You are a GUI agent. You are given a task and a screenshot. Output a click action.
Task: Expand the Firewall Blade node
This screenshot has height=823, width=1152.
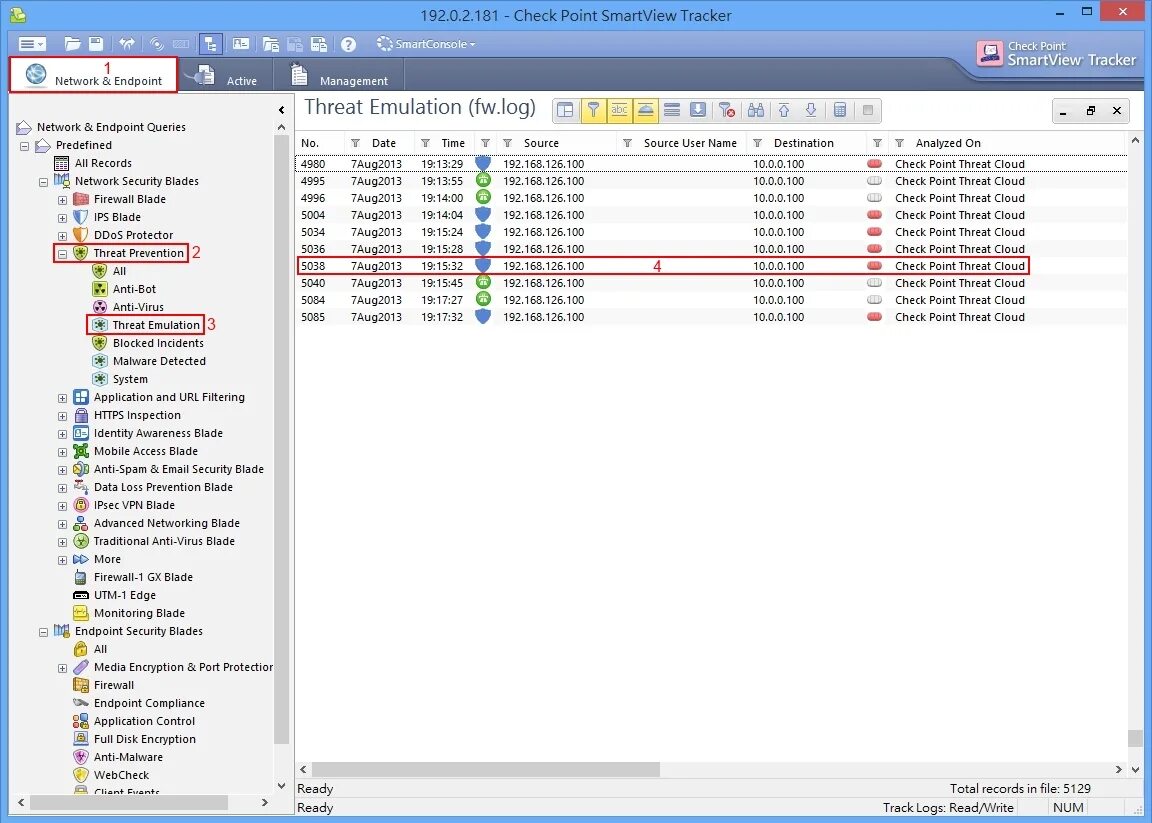62,200
